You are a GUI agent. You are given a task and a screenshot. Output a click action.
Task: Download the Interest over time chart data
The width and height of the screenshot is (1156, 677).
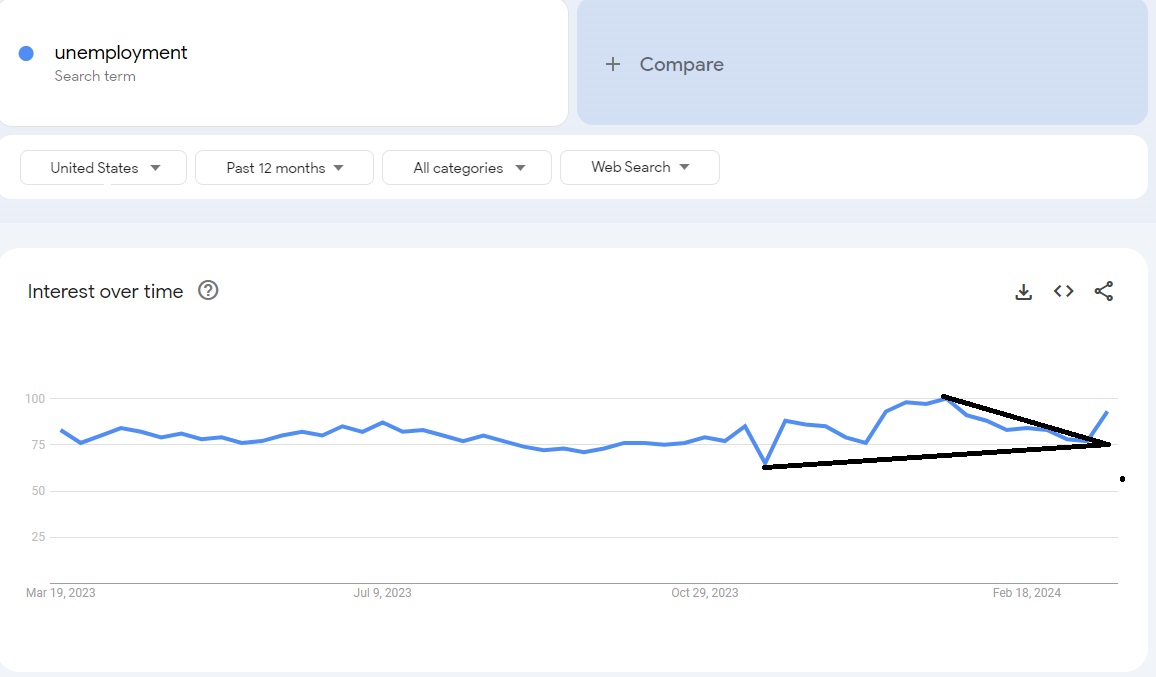(x=1023, y=291)
